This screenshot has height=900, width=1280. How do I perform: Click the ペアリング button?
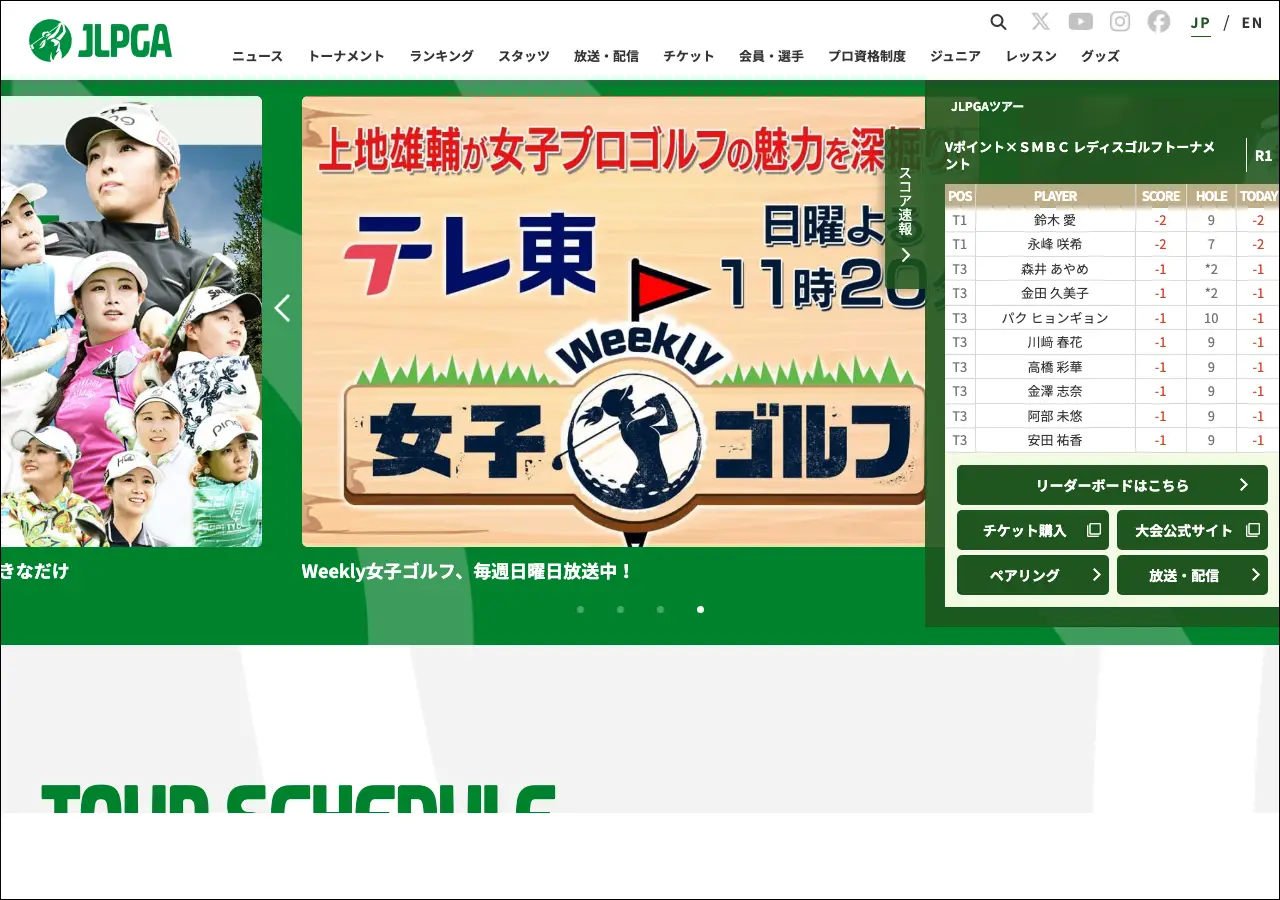coord(1032,575)
